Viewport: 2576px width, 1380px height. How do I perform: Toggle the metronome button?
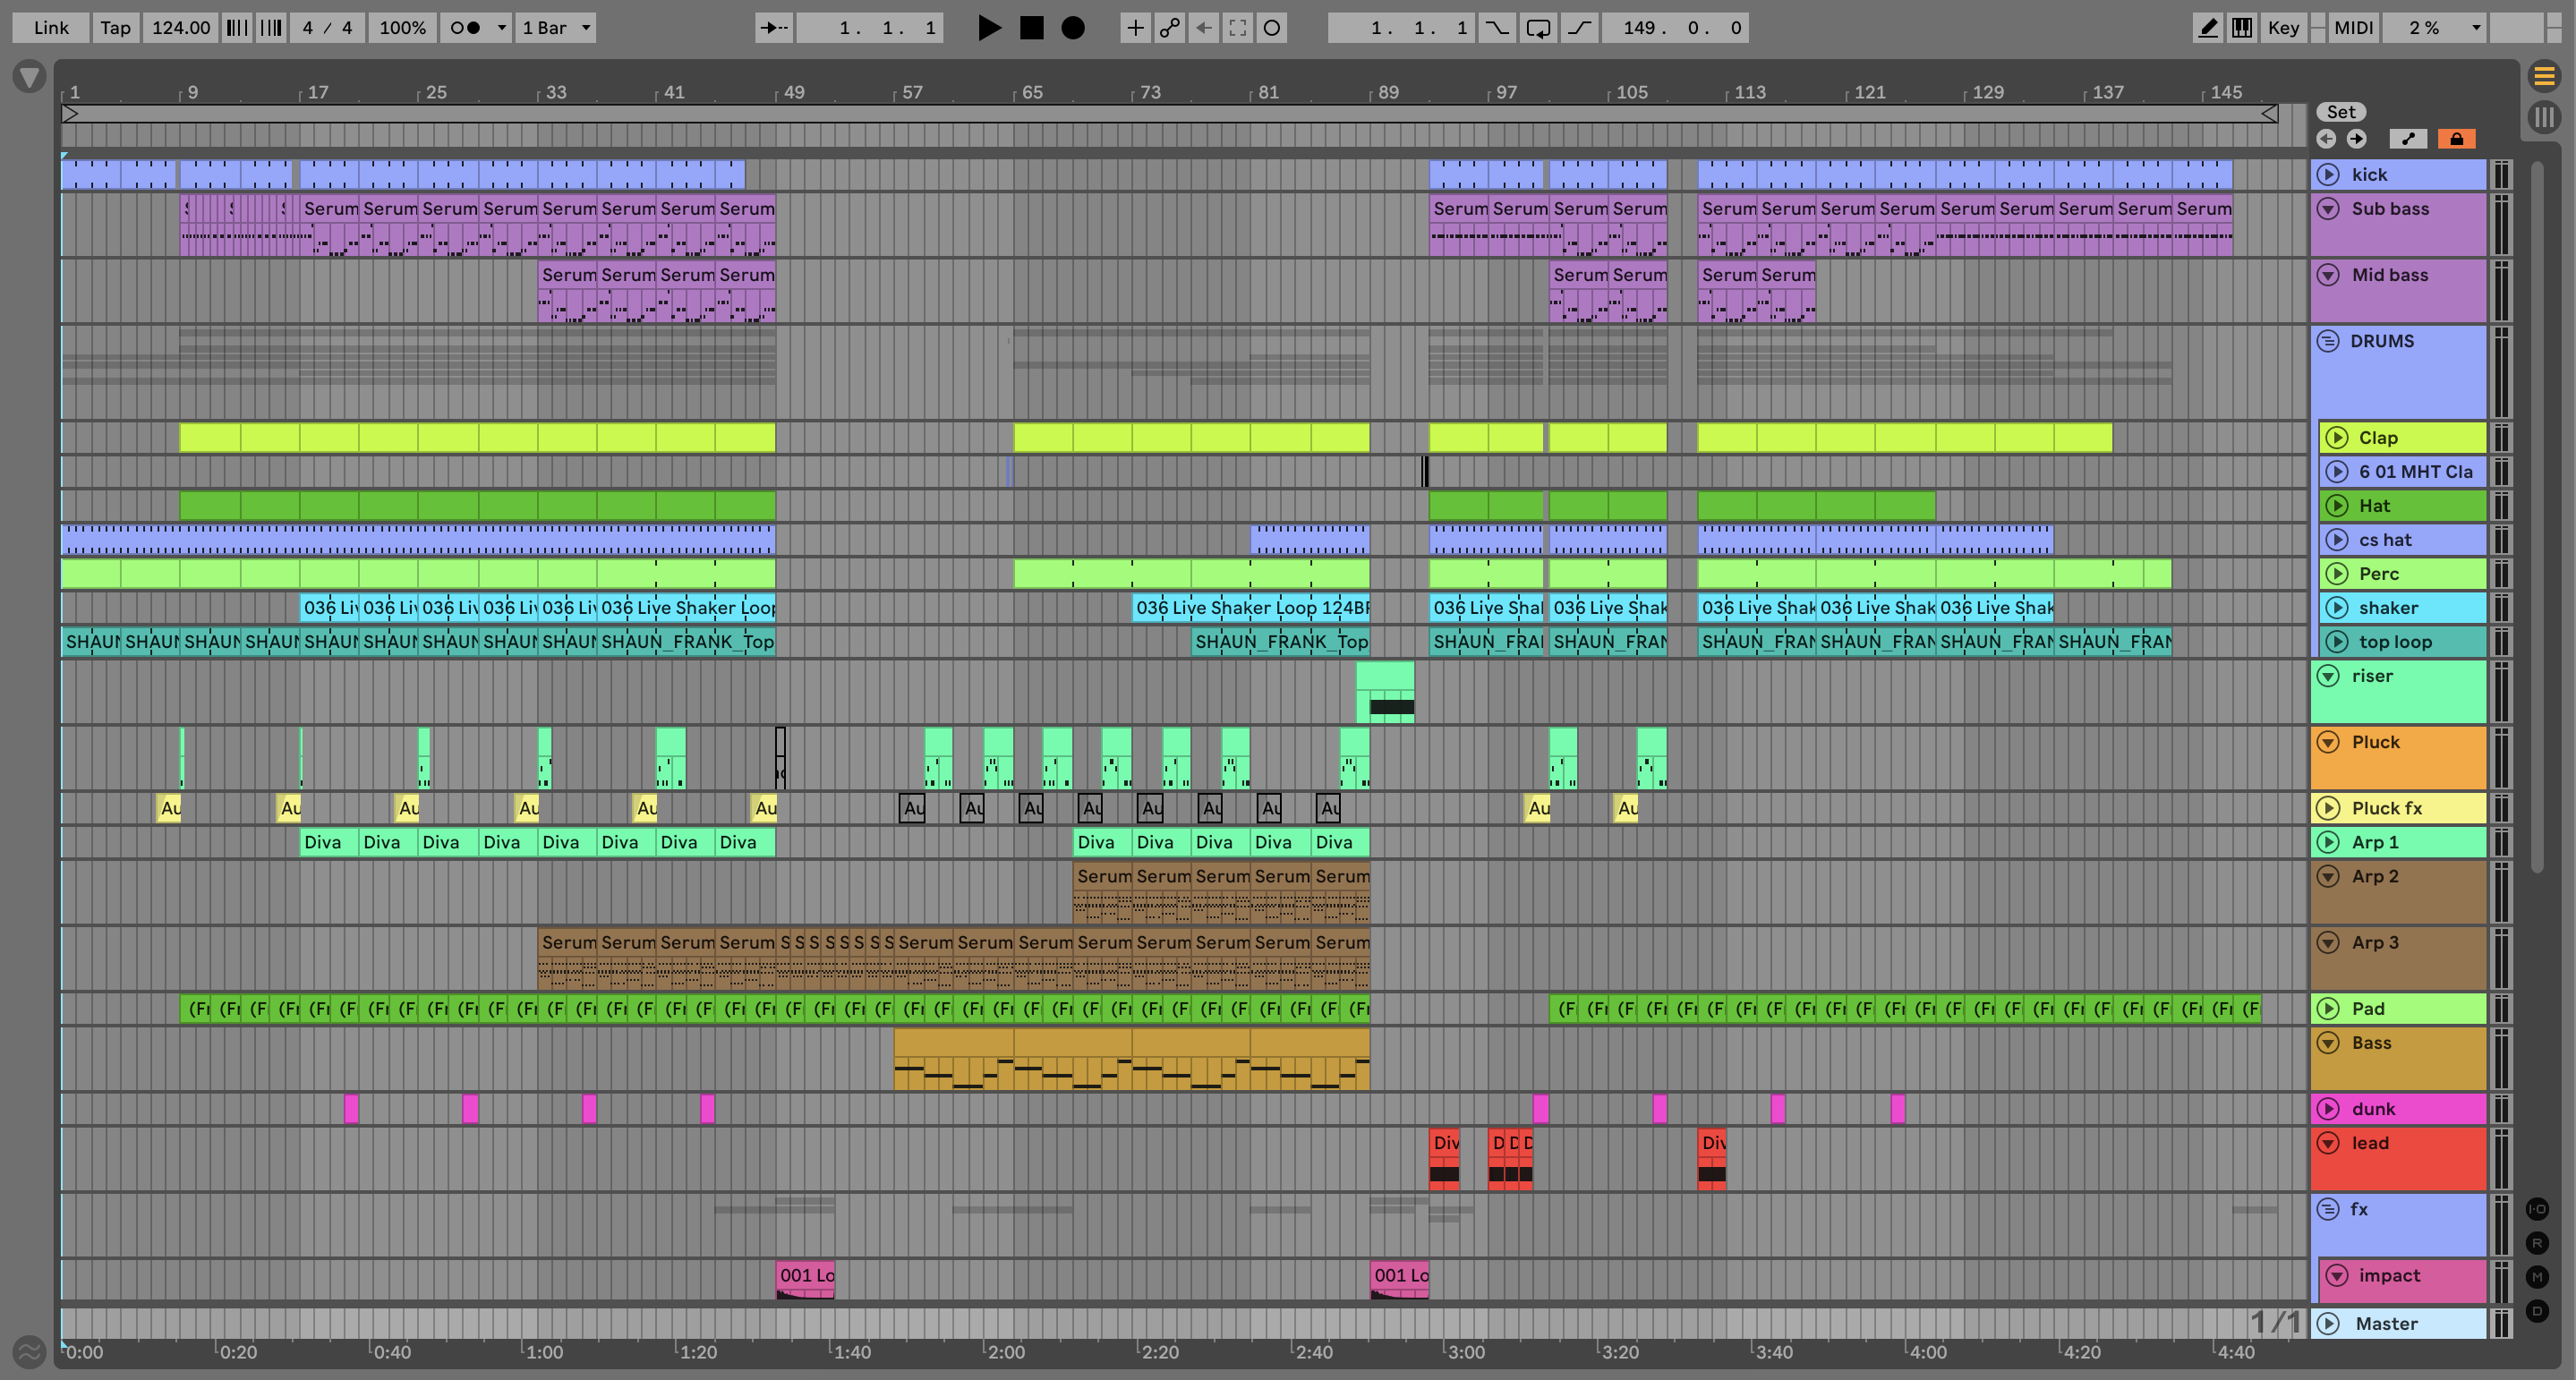[x=465, y=28]
